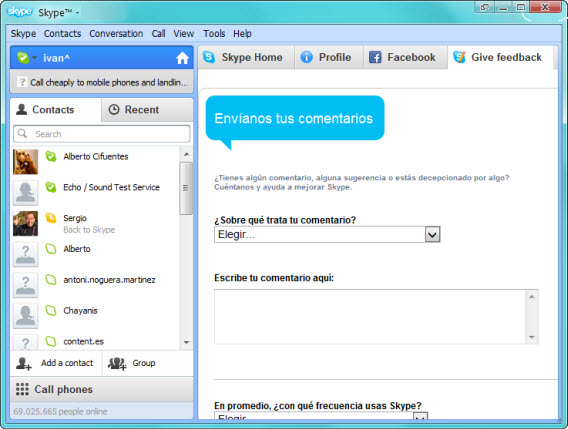Click Sergio's away status icon
This screenshot has width=568, height=429.
[51, 218]
